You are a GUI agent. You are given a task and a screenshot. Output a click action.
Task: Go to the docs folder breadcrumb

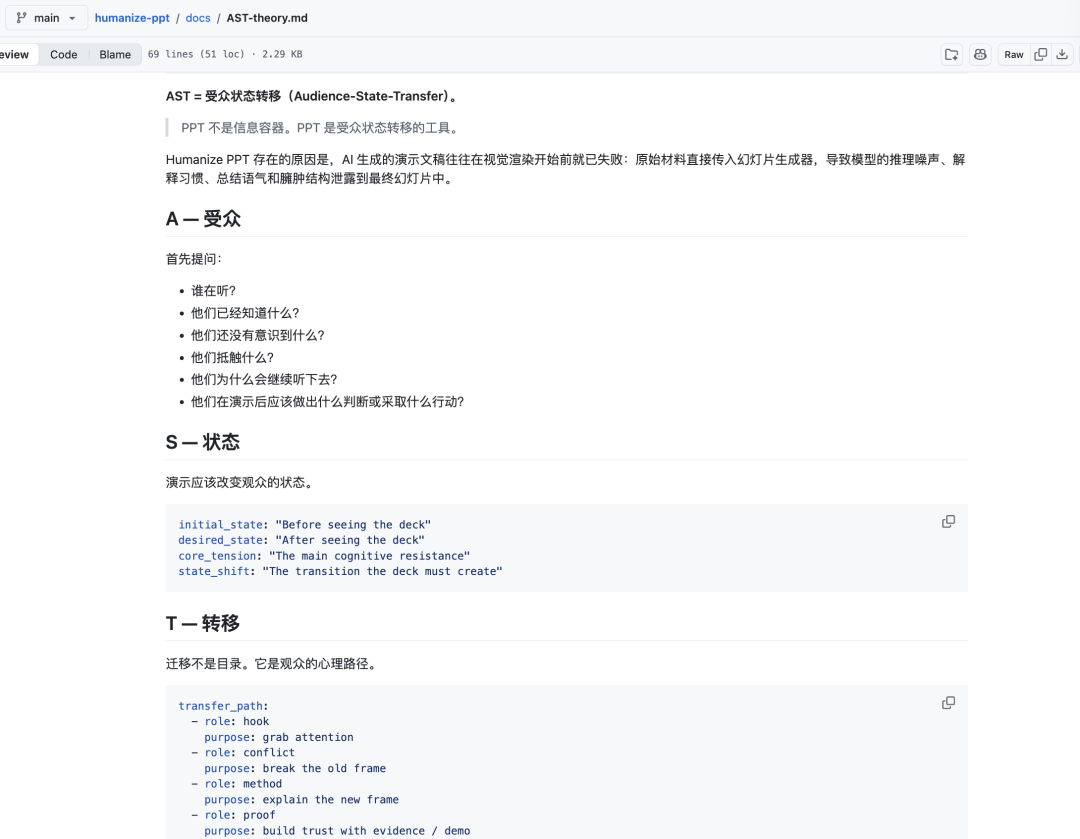coord(198,18)
